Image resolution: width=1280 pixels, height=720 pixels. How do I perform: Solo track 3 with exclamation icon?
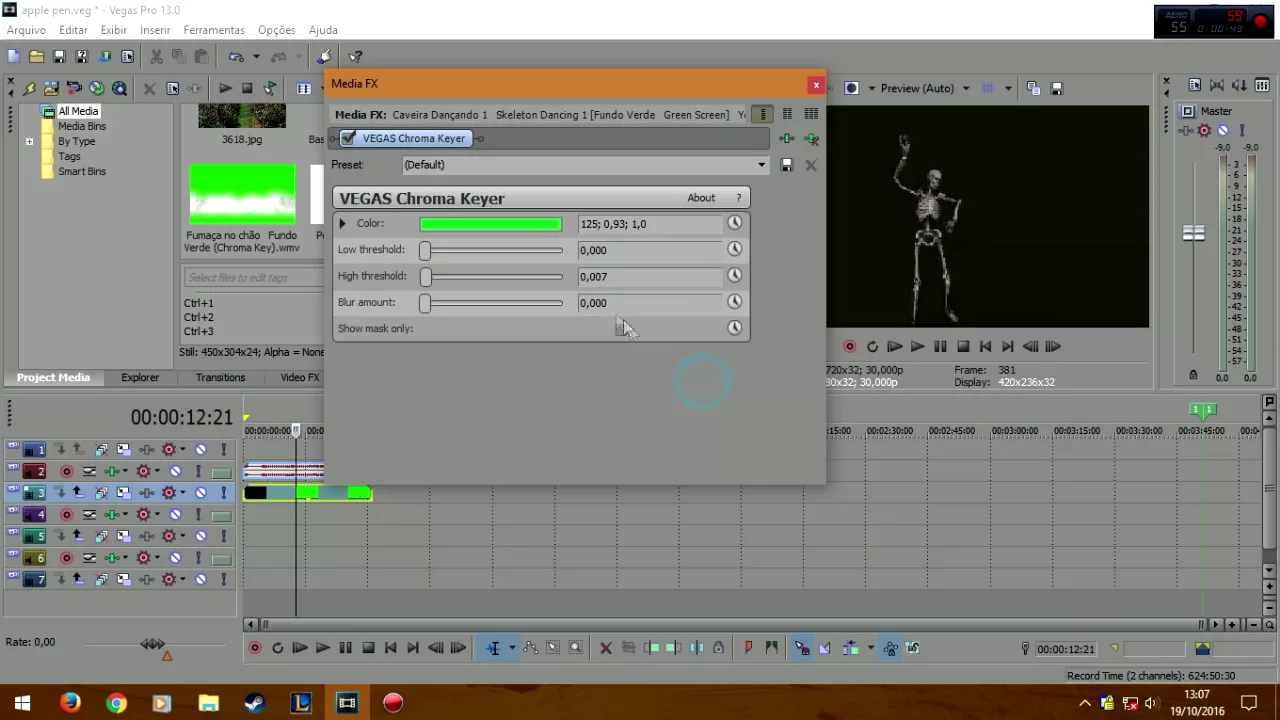click(x=224, y=493)
